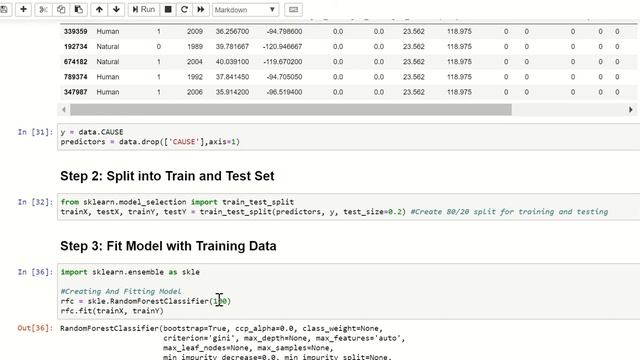640x360 pixels.
Task: Move selected cell down arrow
Action: tap(116, 9)
